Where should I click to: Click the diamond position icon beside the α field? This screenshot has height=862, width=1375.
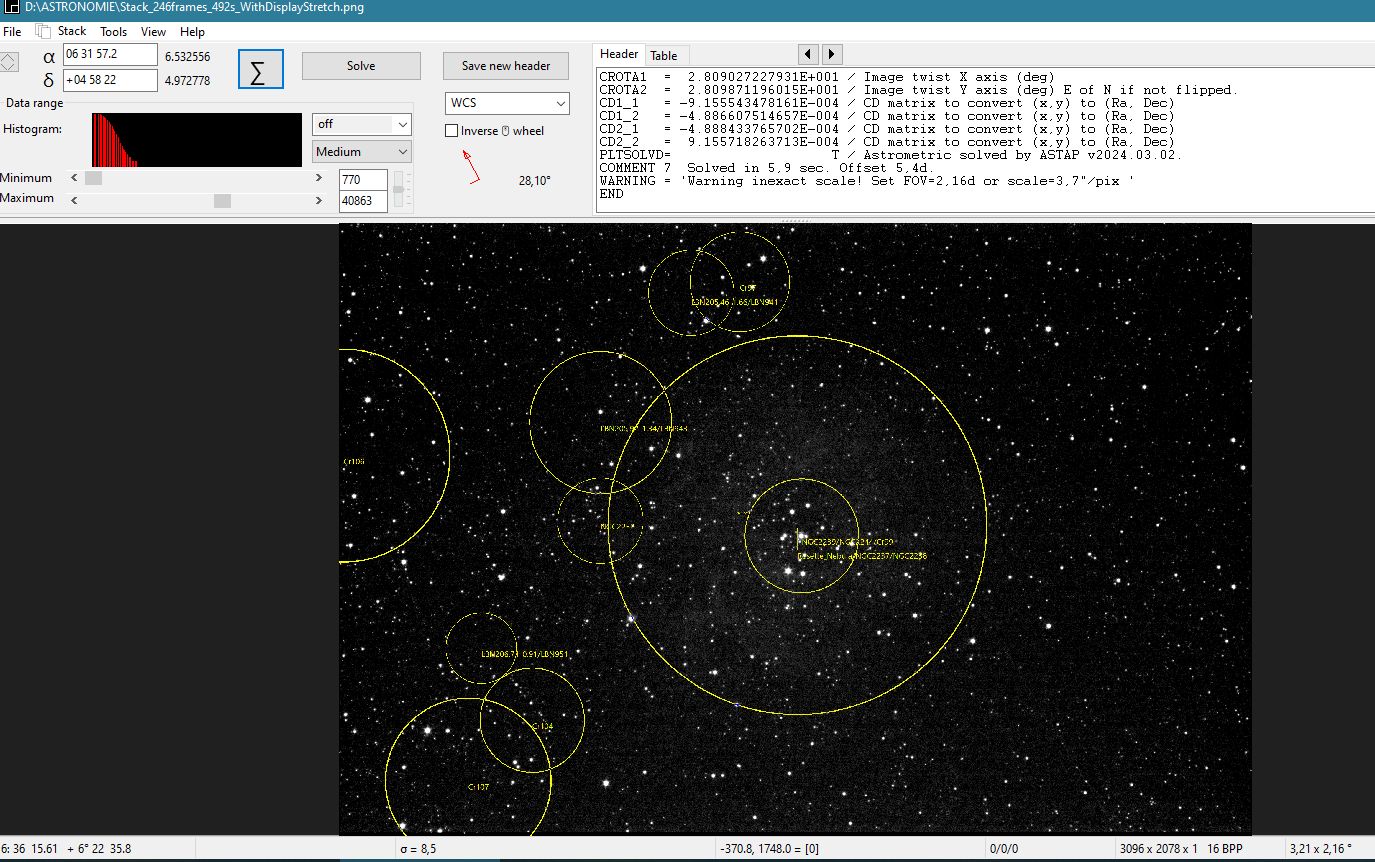coord(11,61)
